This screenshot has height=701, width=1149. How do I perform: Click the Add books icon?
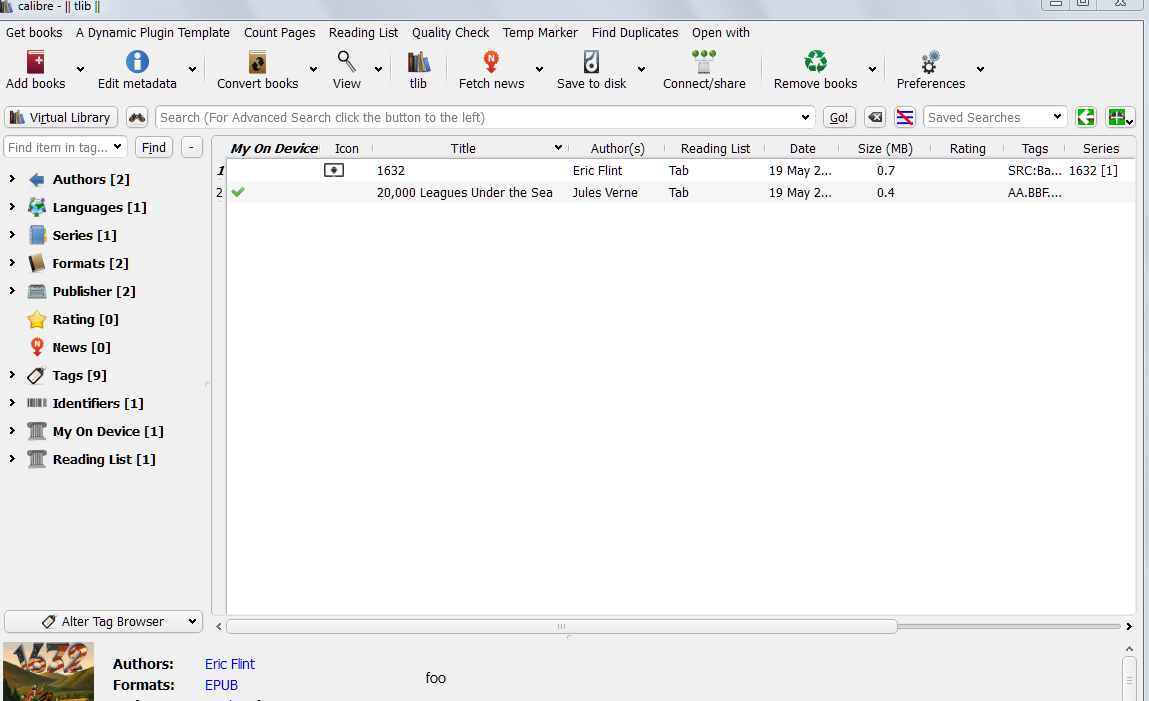[35, 62]
